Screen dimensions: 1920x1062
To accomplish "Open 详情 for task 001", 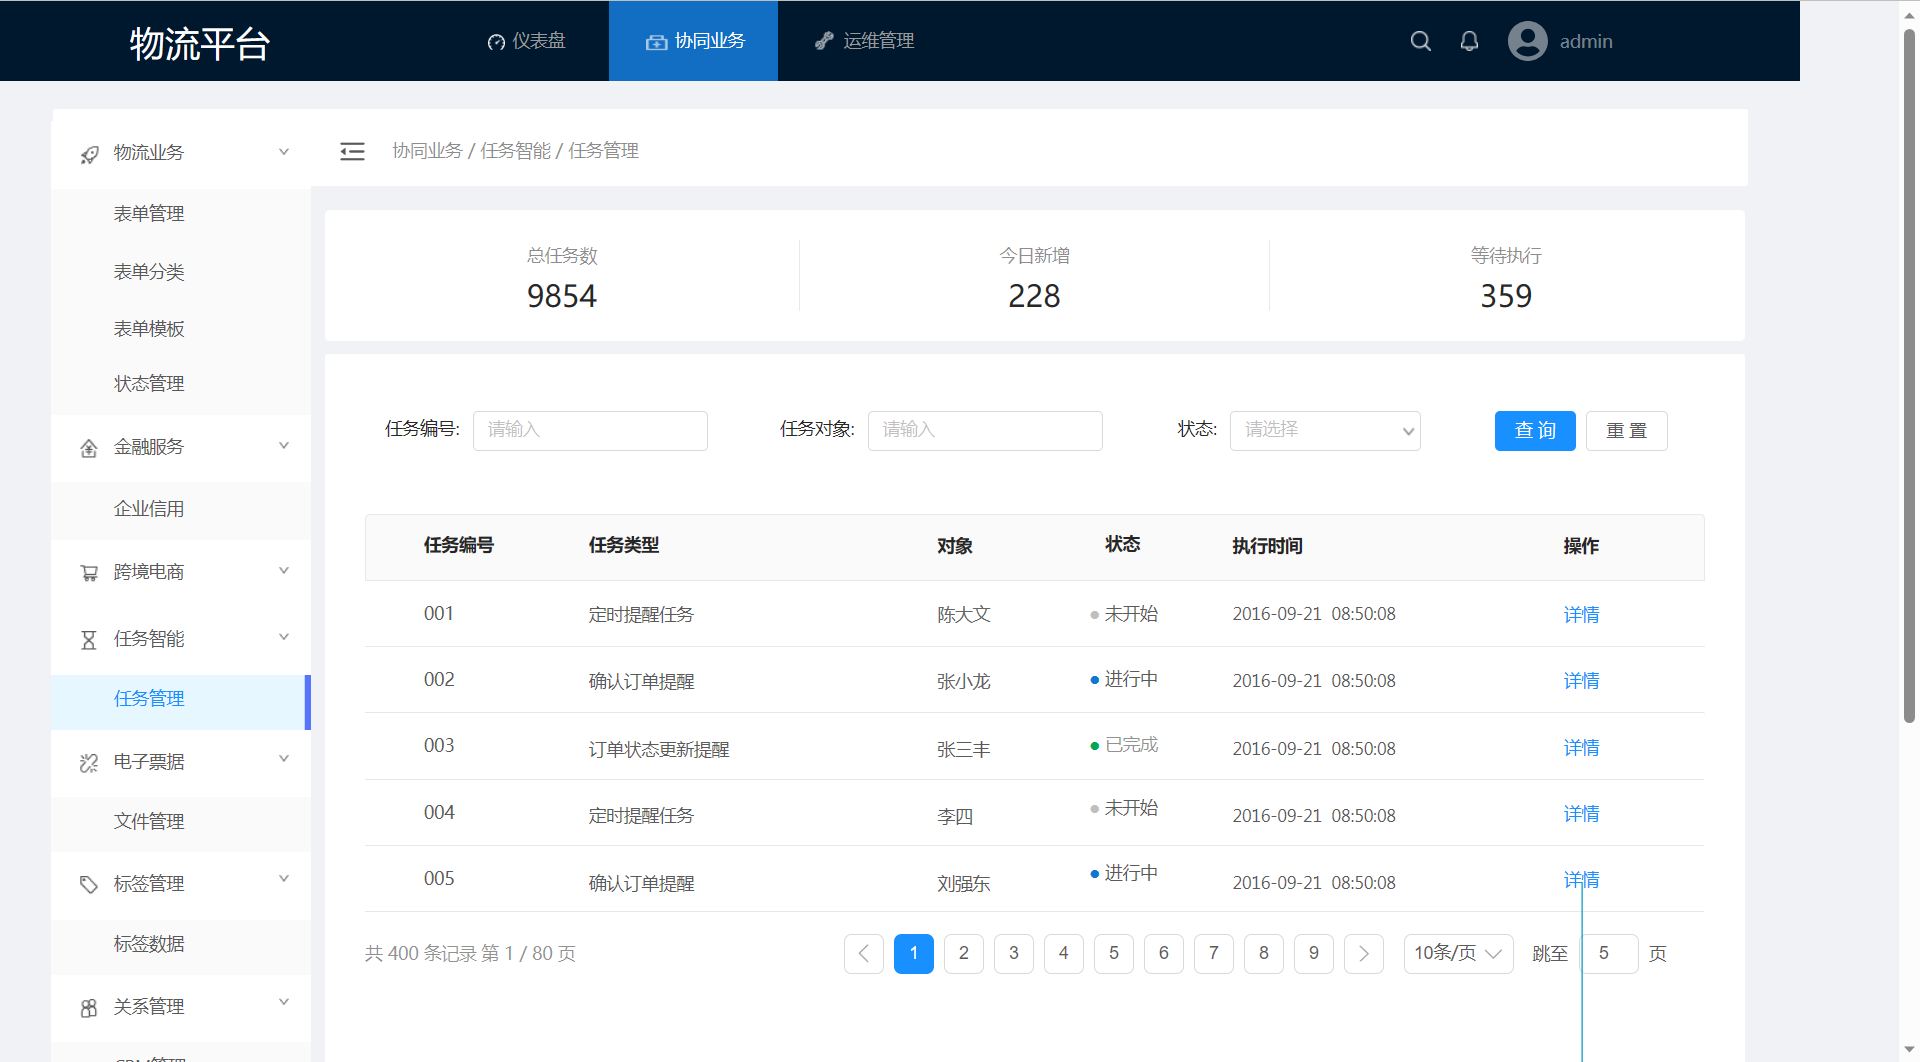I will pos(1581,615).
